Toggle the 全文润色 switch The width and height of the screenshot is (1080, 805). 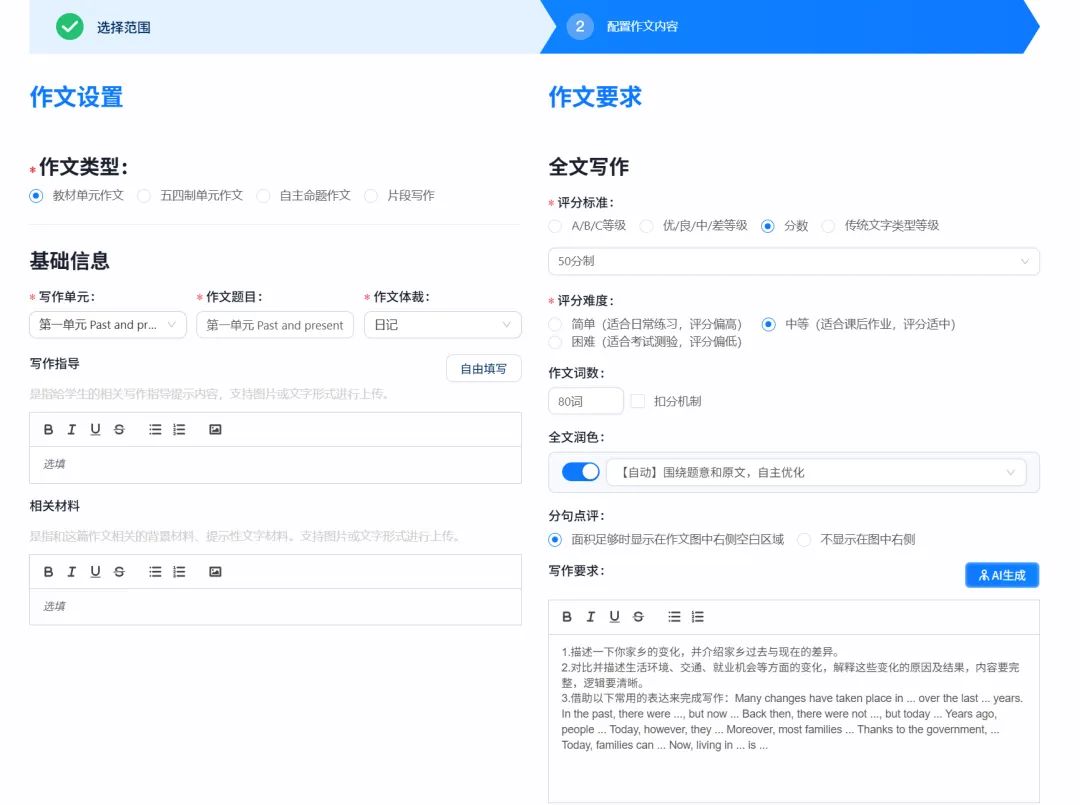pos(580,472)
